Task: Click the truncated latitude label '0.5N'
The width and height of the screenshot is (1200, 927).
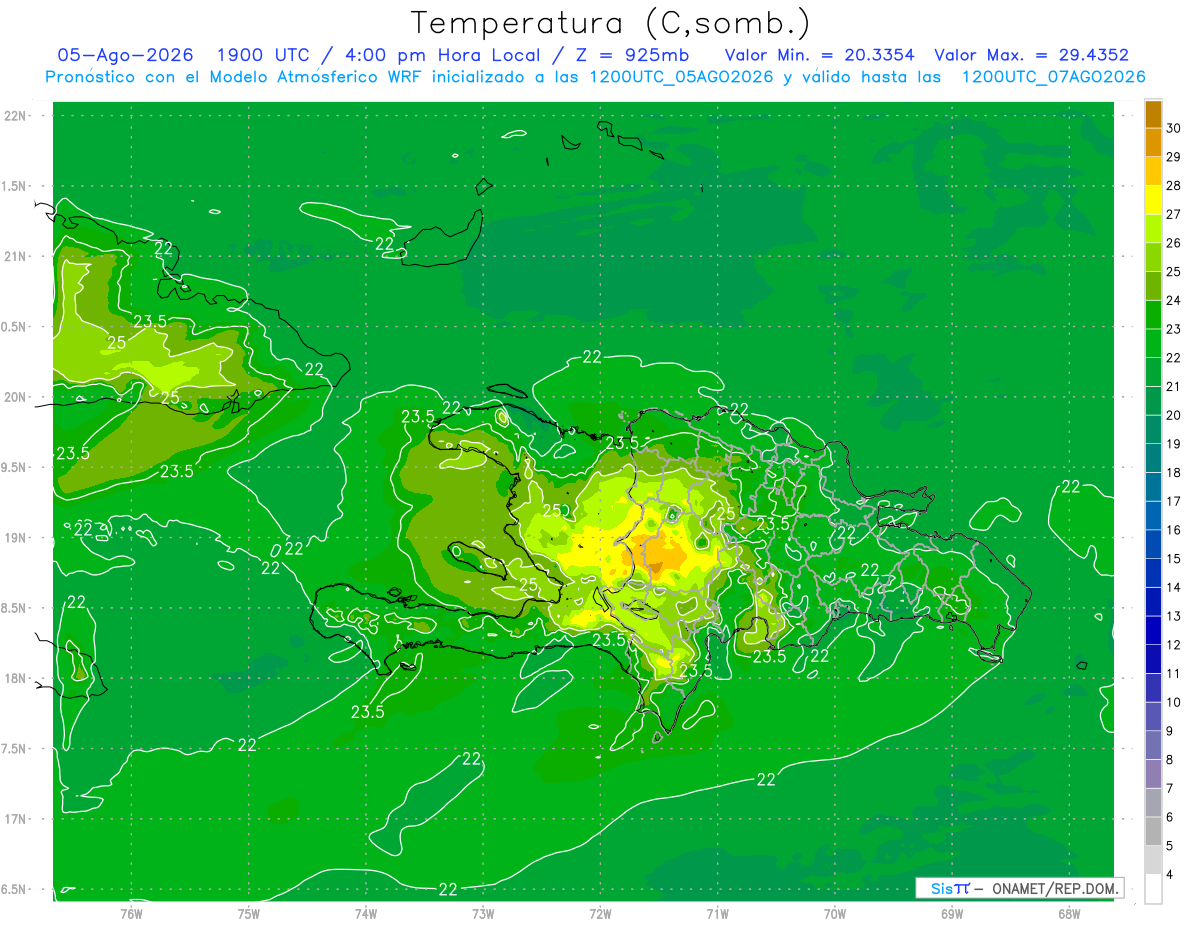Action: (15, 327)
